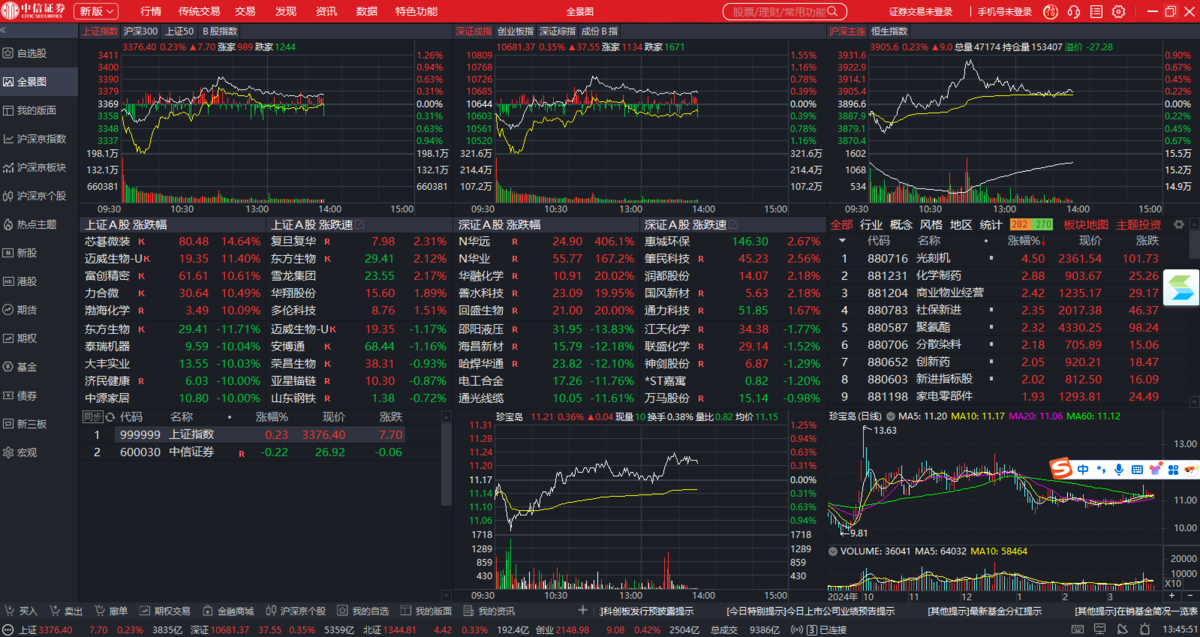Toggle the Sogou IME 中 Chinese/English mode

[1083, 469]
